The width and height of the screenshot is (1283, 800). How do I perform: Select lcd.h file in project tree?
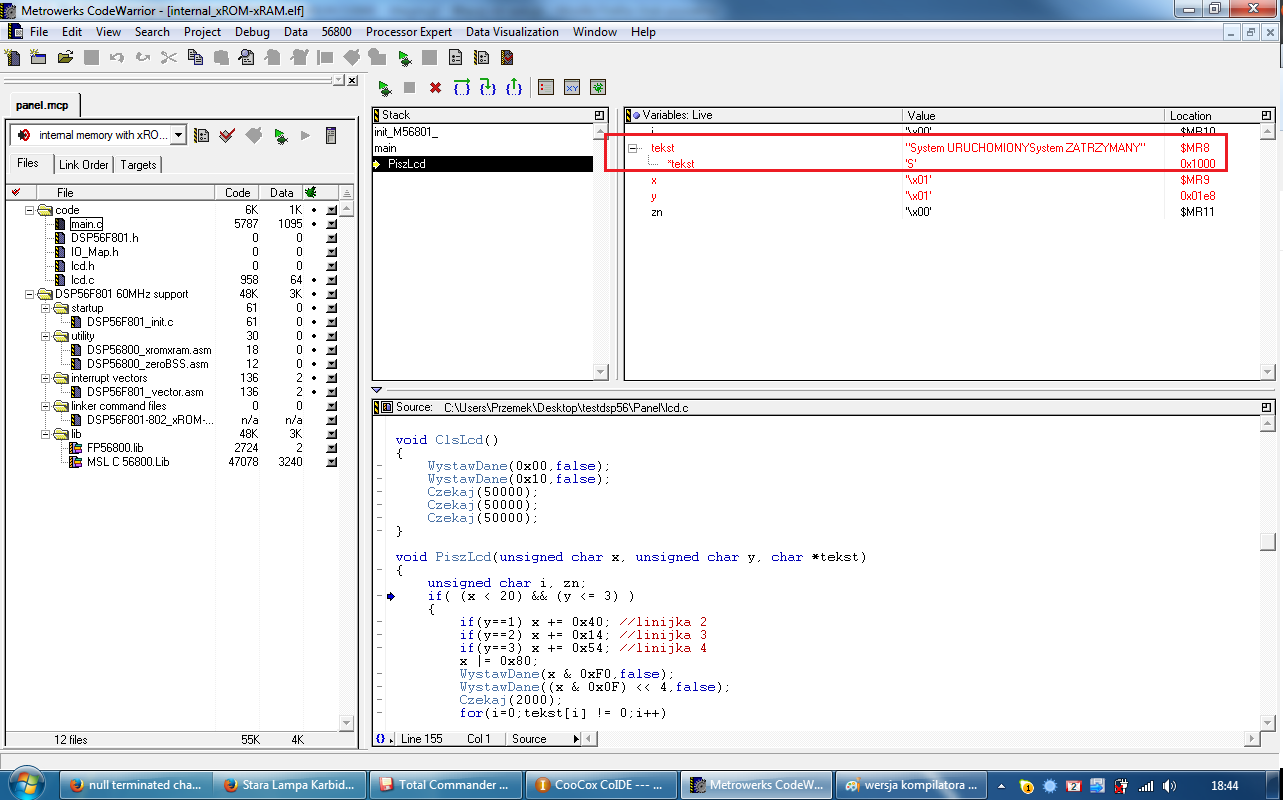coord(83,266)
